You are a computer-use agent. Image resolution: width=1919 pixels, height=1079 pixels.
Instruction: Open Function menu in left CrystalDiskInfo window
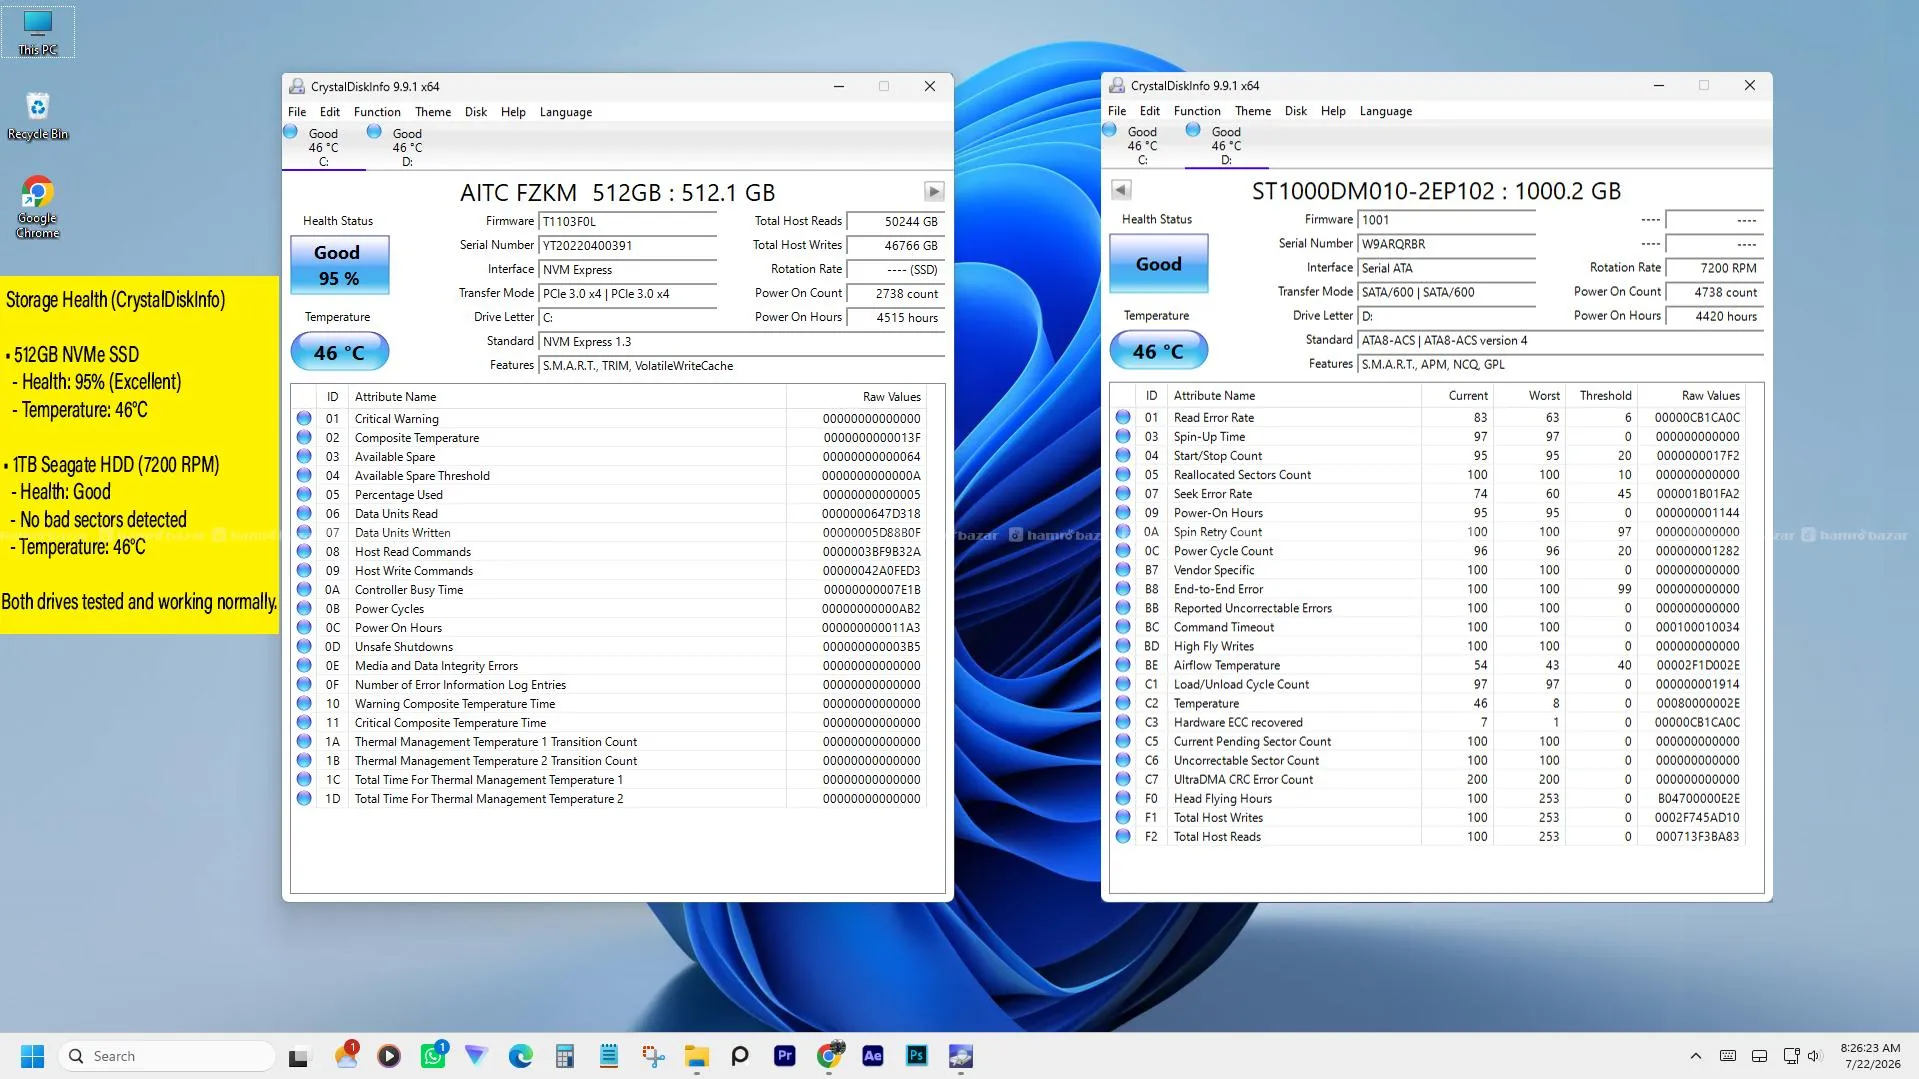coord(377,112)
